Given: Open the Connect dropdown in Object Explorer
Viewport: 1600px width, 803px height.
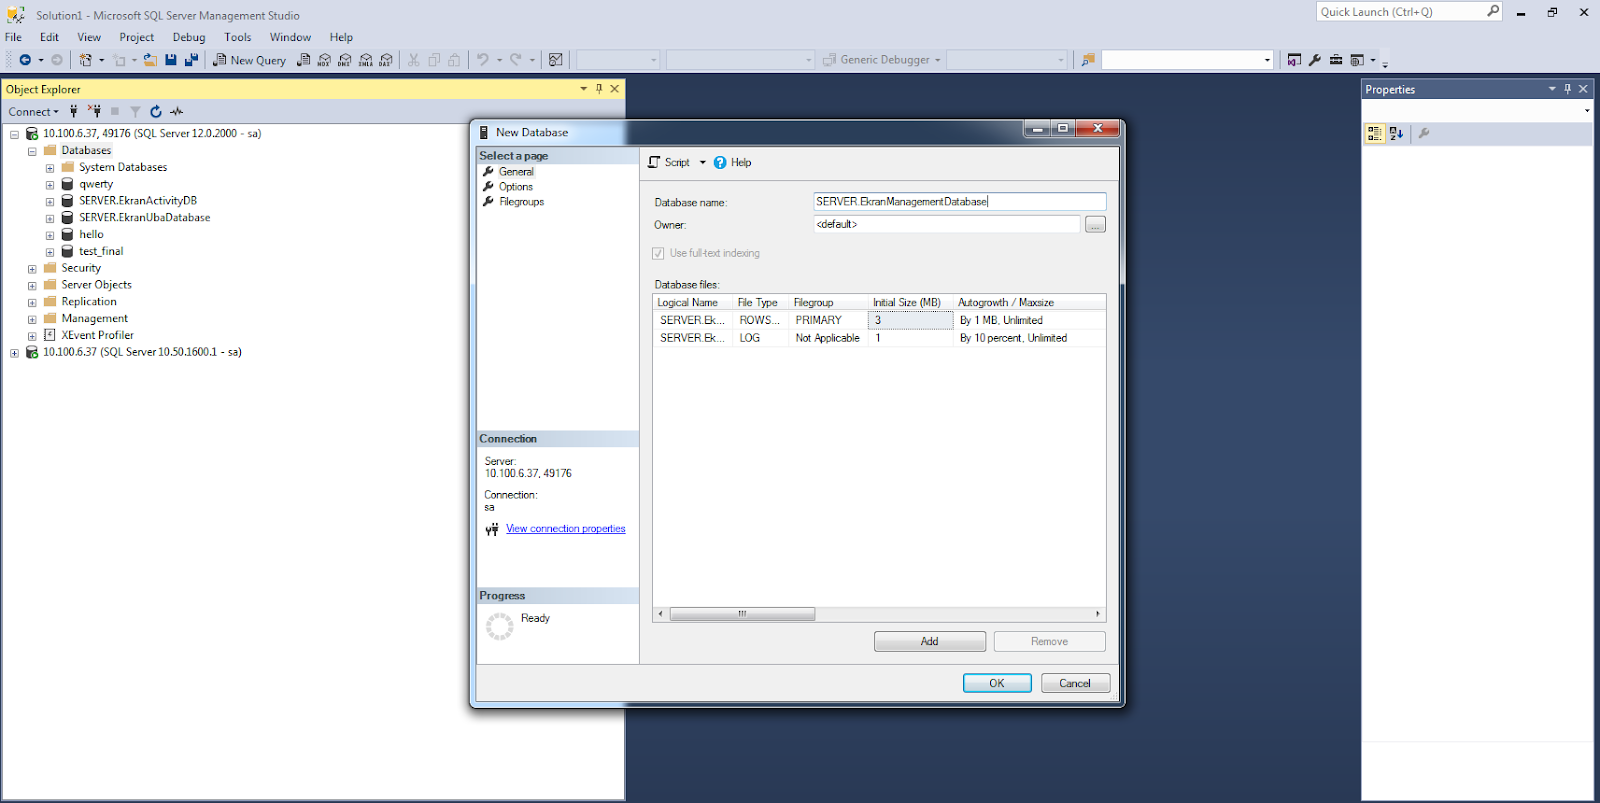Looking at the screenshot, I should point(34,112).
